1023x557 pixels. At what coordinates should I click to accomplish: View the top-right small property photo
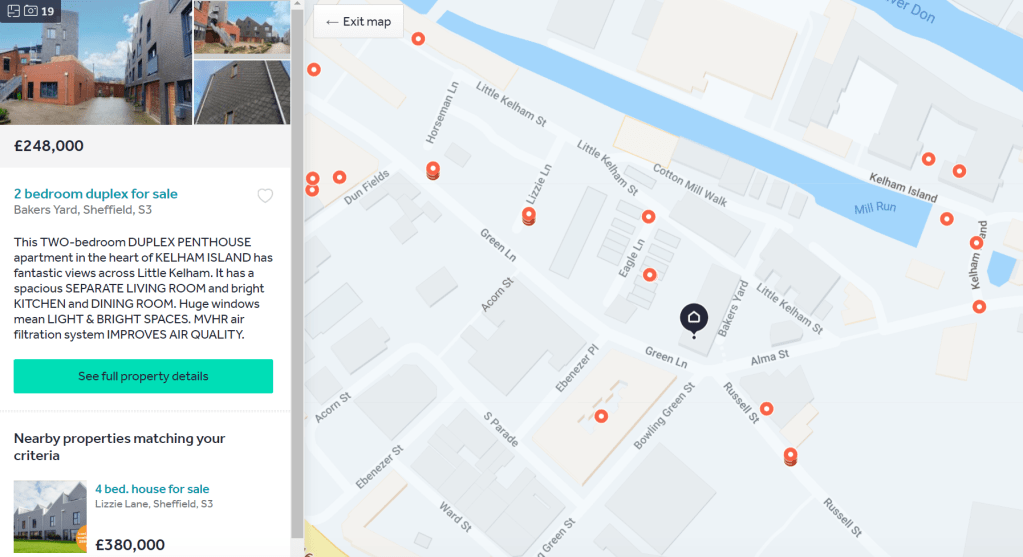click(x=241, y=28)
